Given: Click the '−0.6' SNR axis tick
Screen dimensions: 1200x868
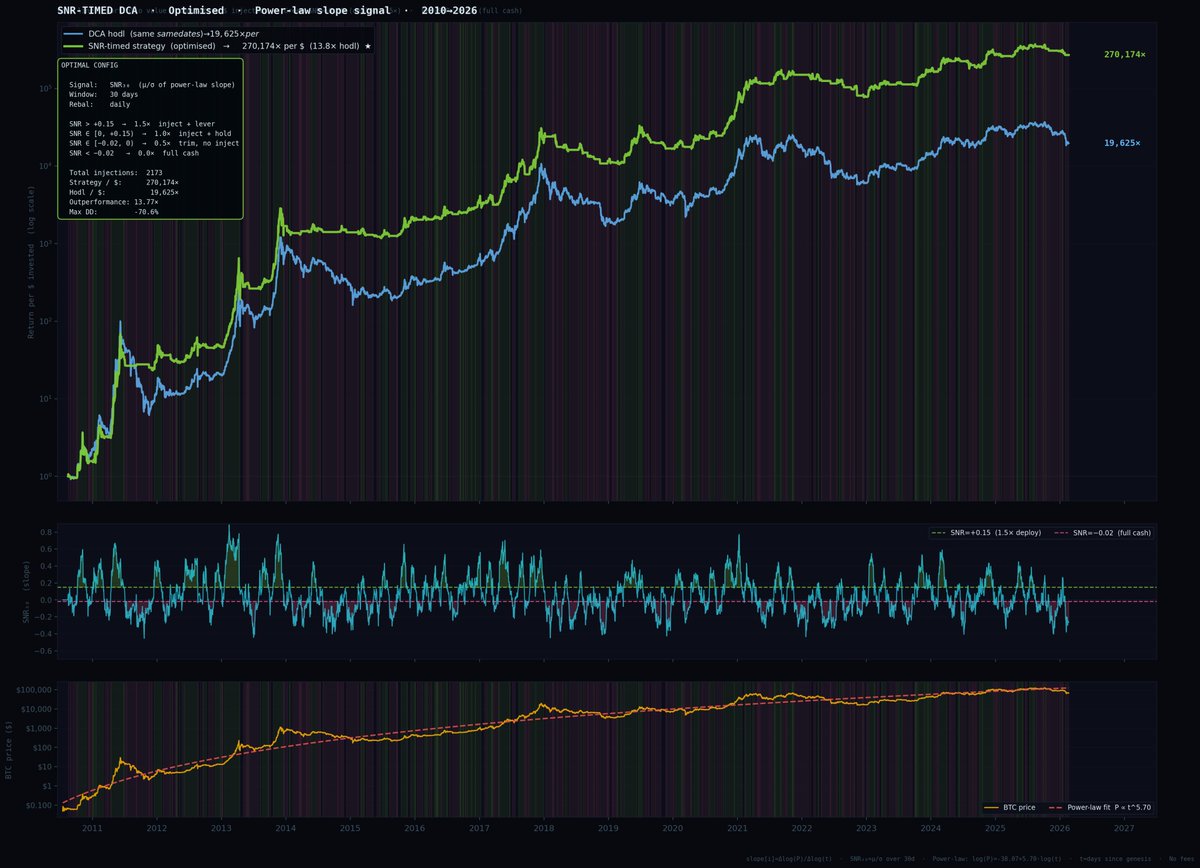Looking at the screenshot, I should (x=45, y=651).
